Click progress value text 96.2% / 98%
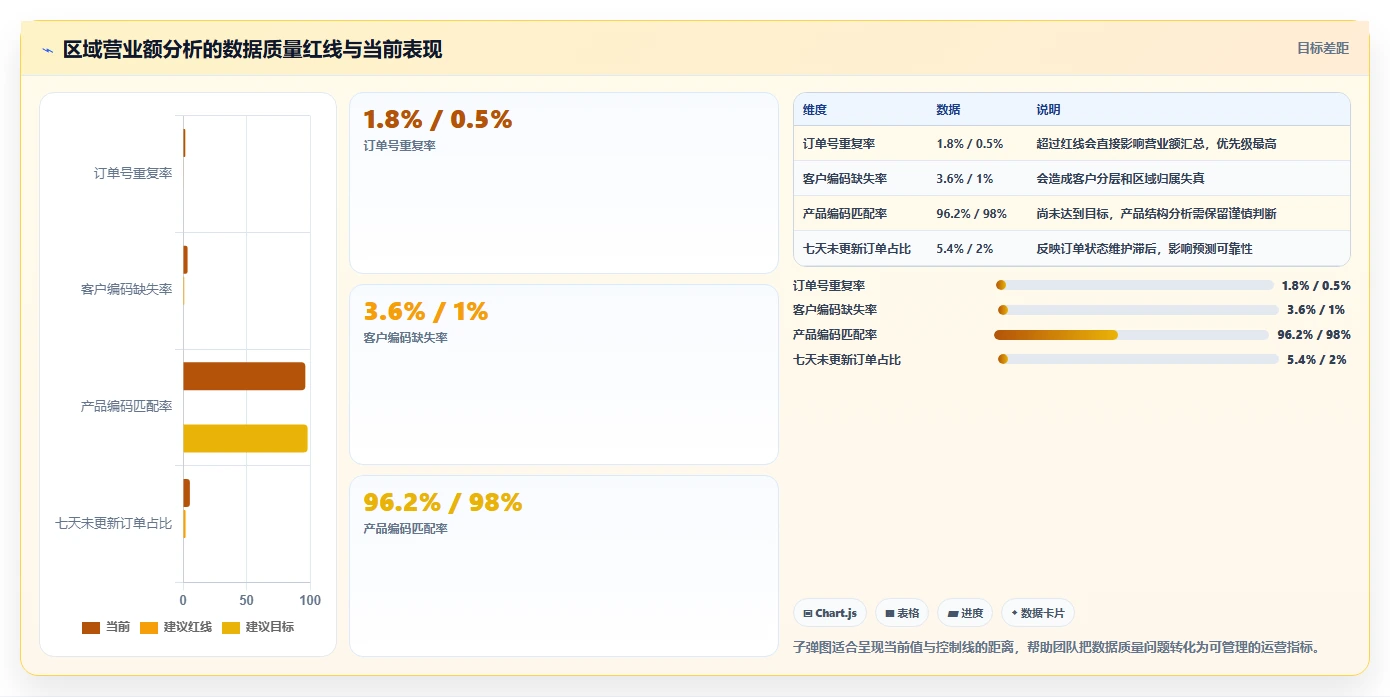1390x697 pixels. coord(1314,335)
